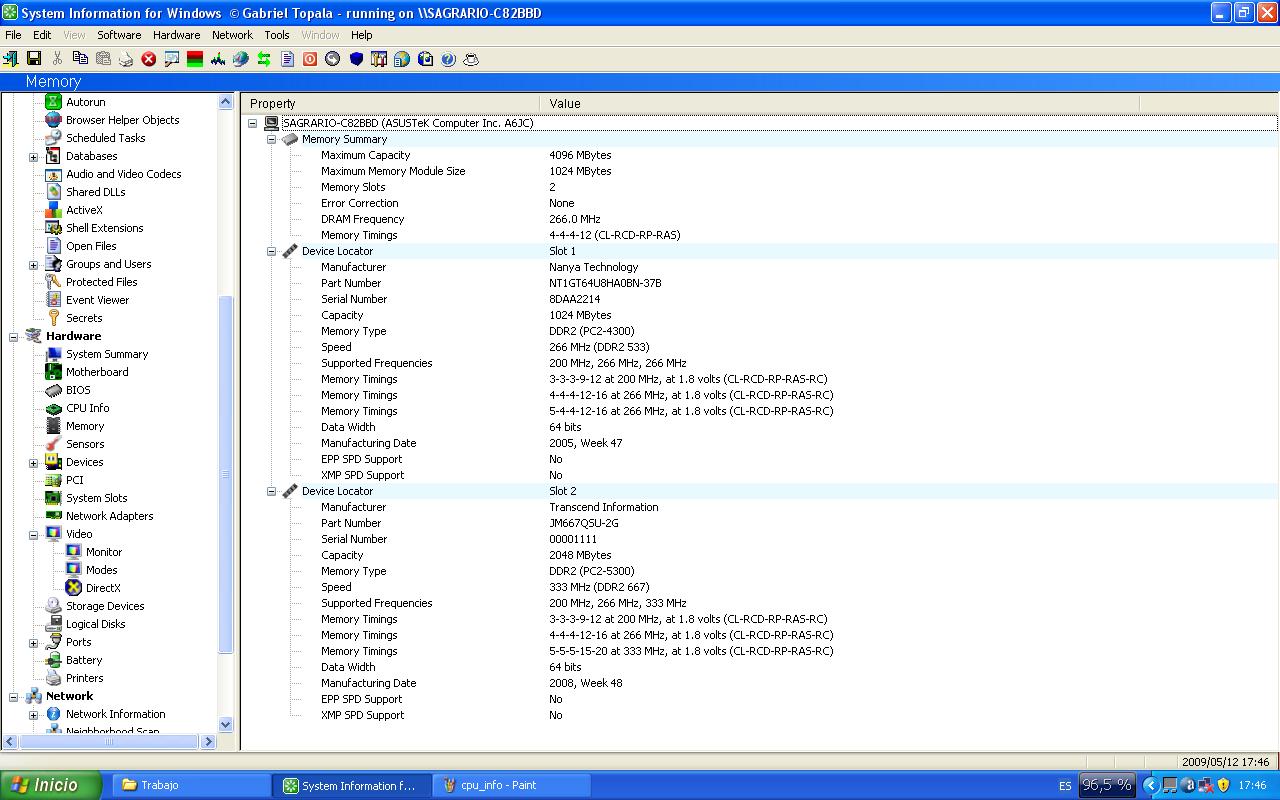Click the yellow security shield tray icon
The width and height of the screenshot is (1280, 800).
coord(1223,785)
